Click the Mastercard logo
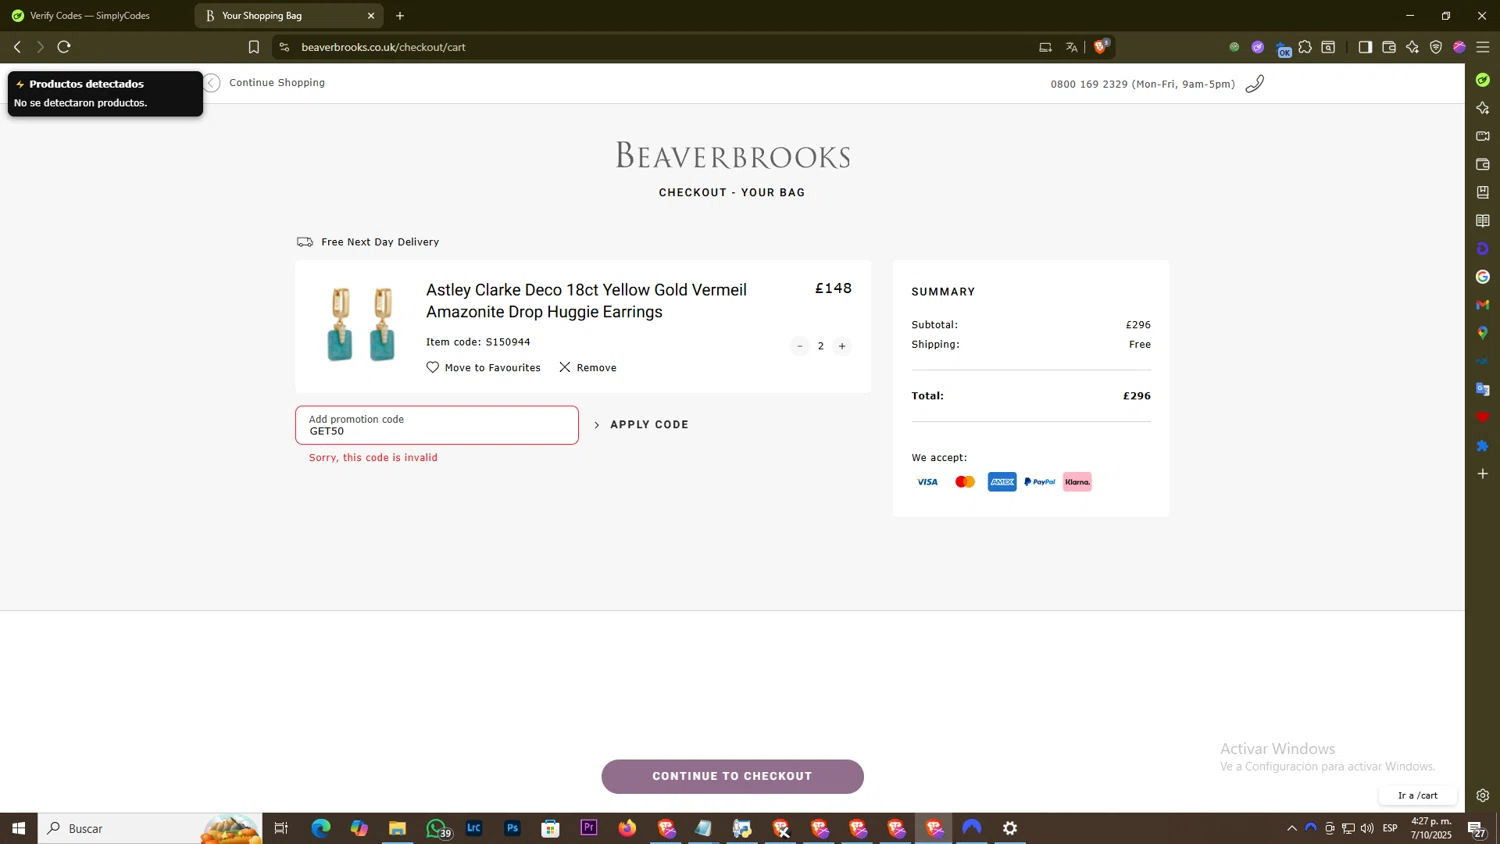 [965, 482]
